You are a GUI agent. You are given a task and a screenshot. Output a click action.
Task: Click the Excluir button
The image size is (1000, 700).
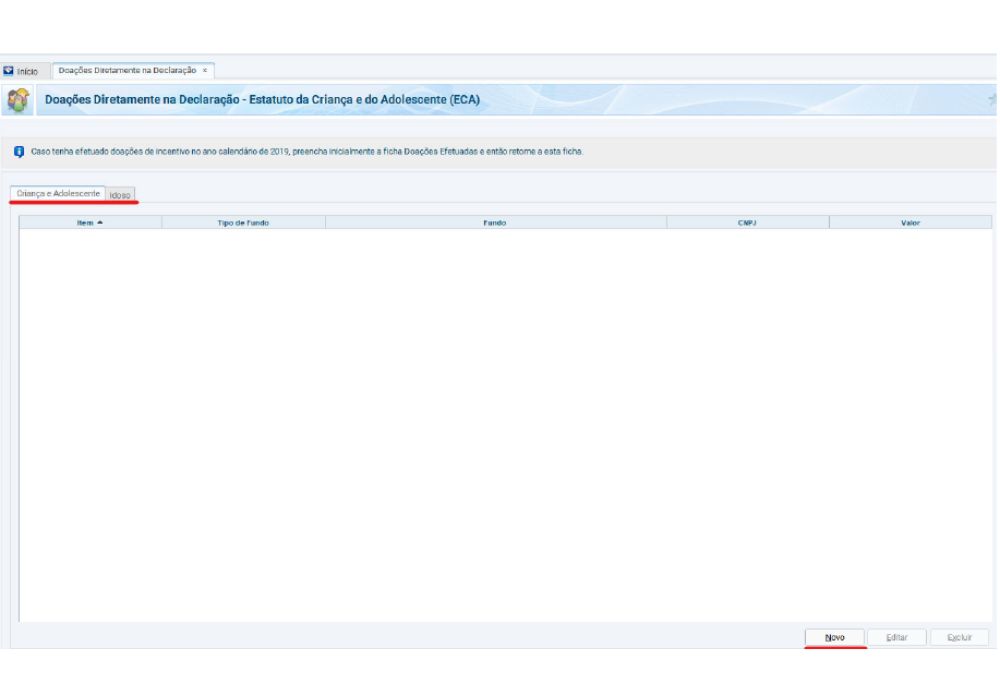[x=959, y=636]
